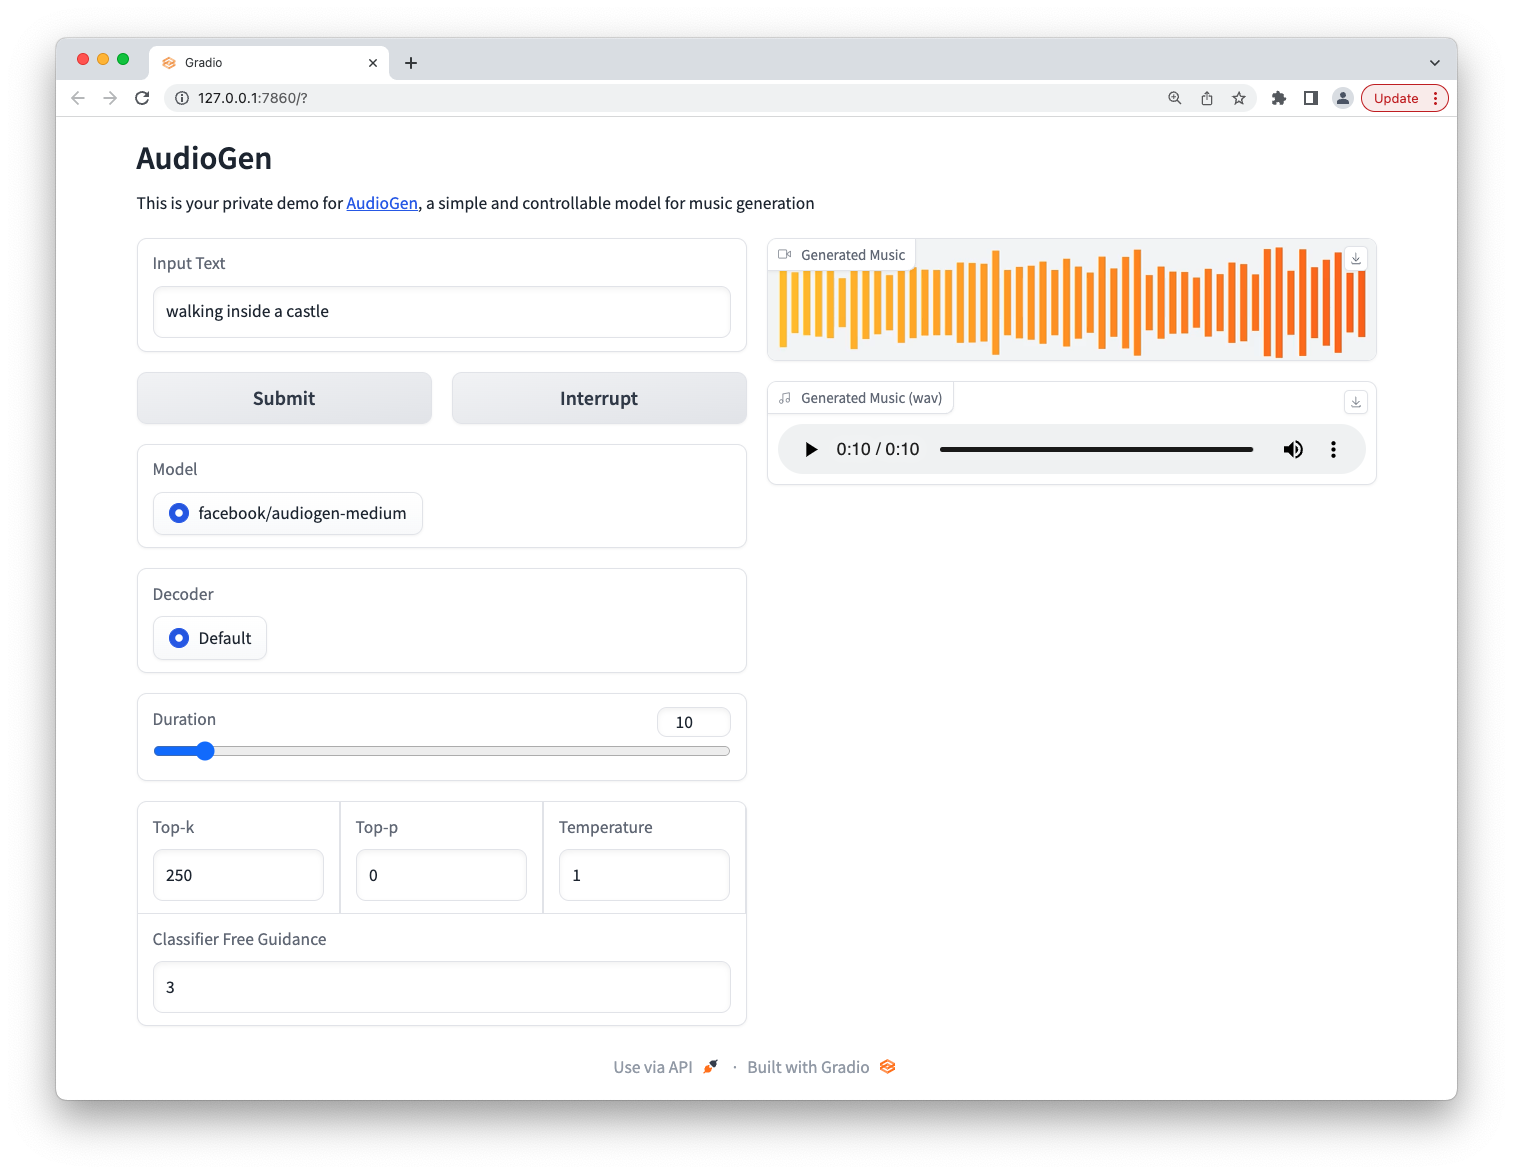The height and width of the screenshot is (1174, 1513).
Task: Open a new browser tab
Action: [x=411, y=63]
